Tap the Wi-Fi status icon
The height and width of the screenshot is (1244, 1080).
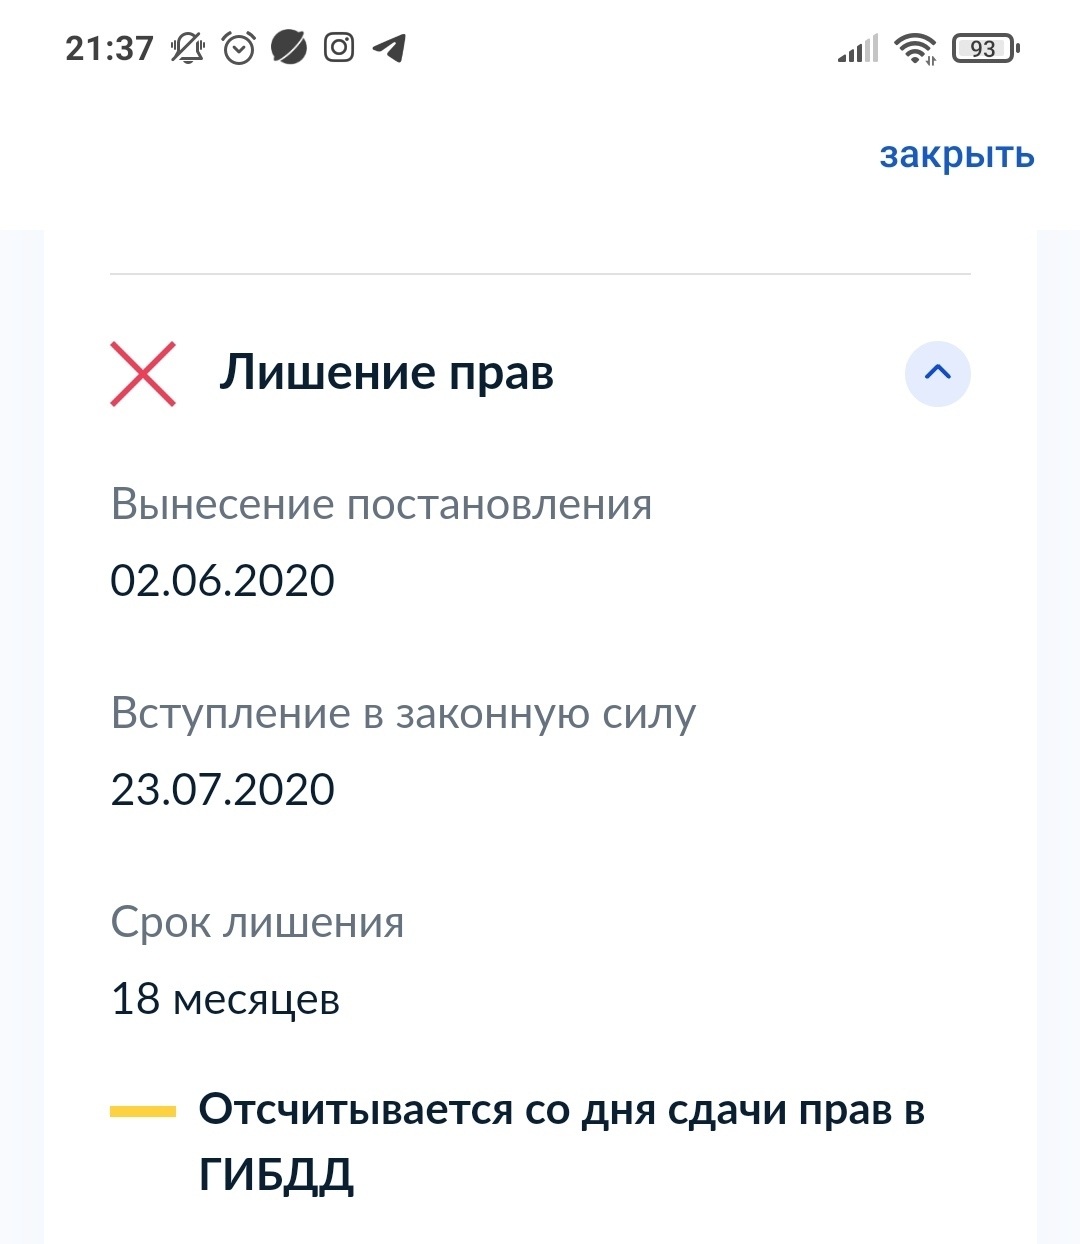click(915, 48)
